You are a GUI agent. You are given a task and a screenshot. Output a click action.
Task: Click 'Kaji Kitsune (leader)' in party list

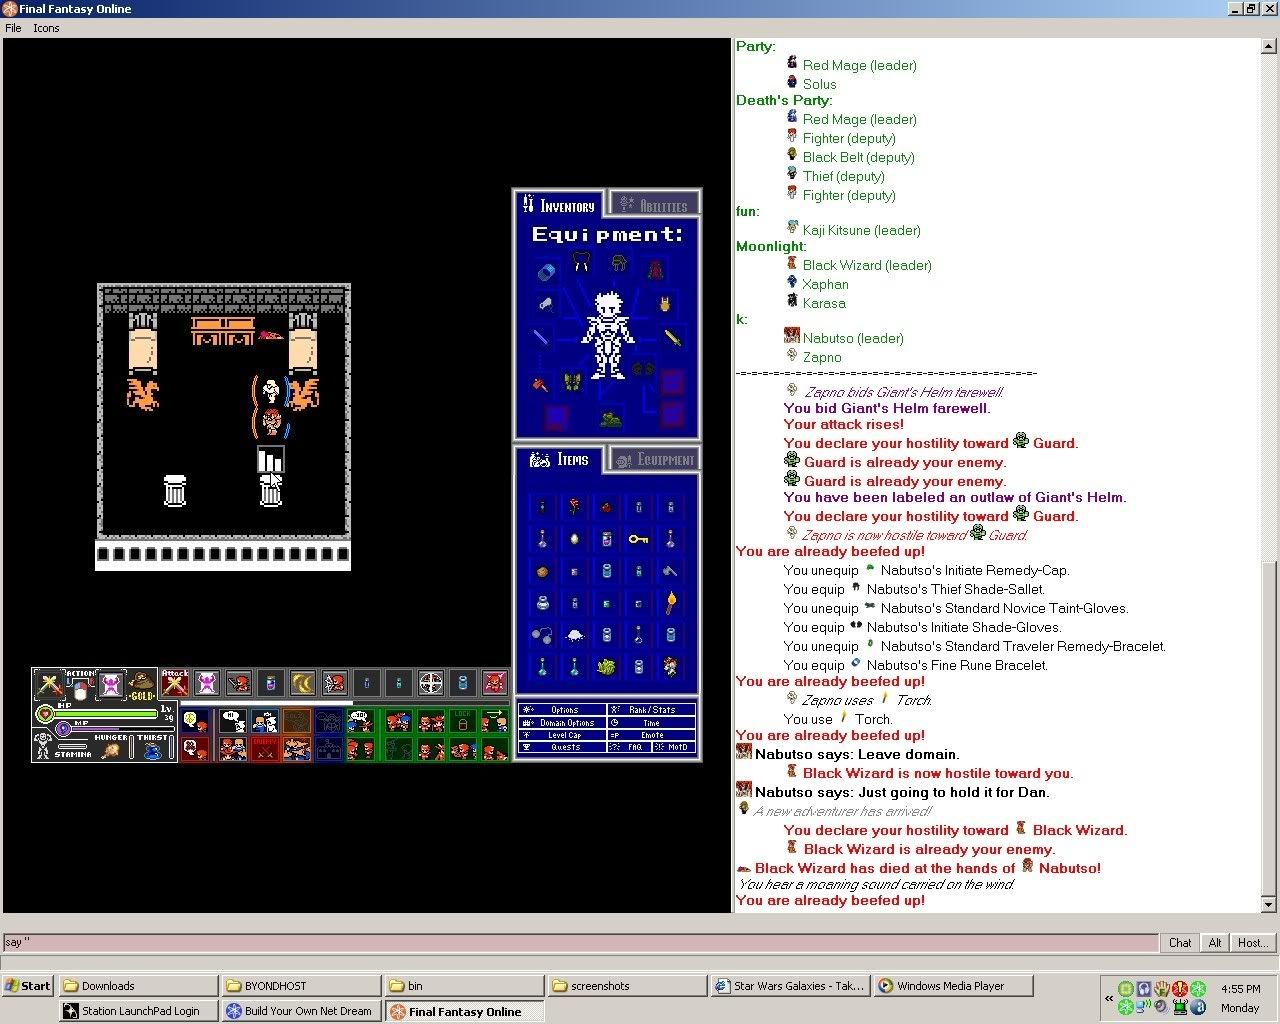[861, 230]
